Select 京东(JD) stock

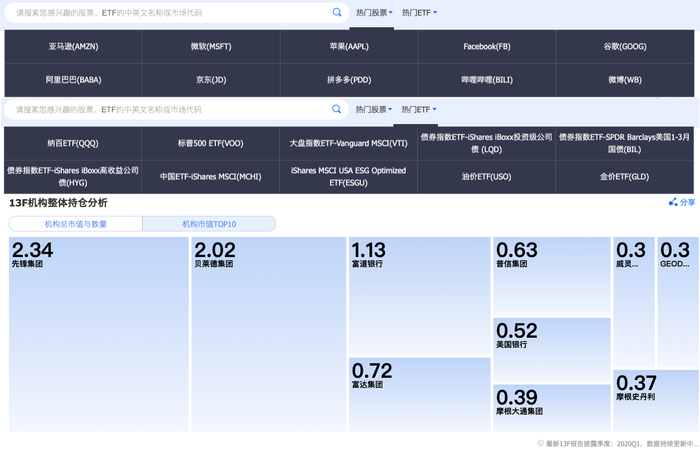(x=211, y=80)
